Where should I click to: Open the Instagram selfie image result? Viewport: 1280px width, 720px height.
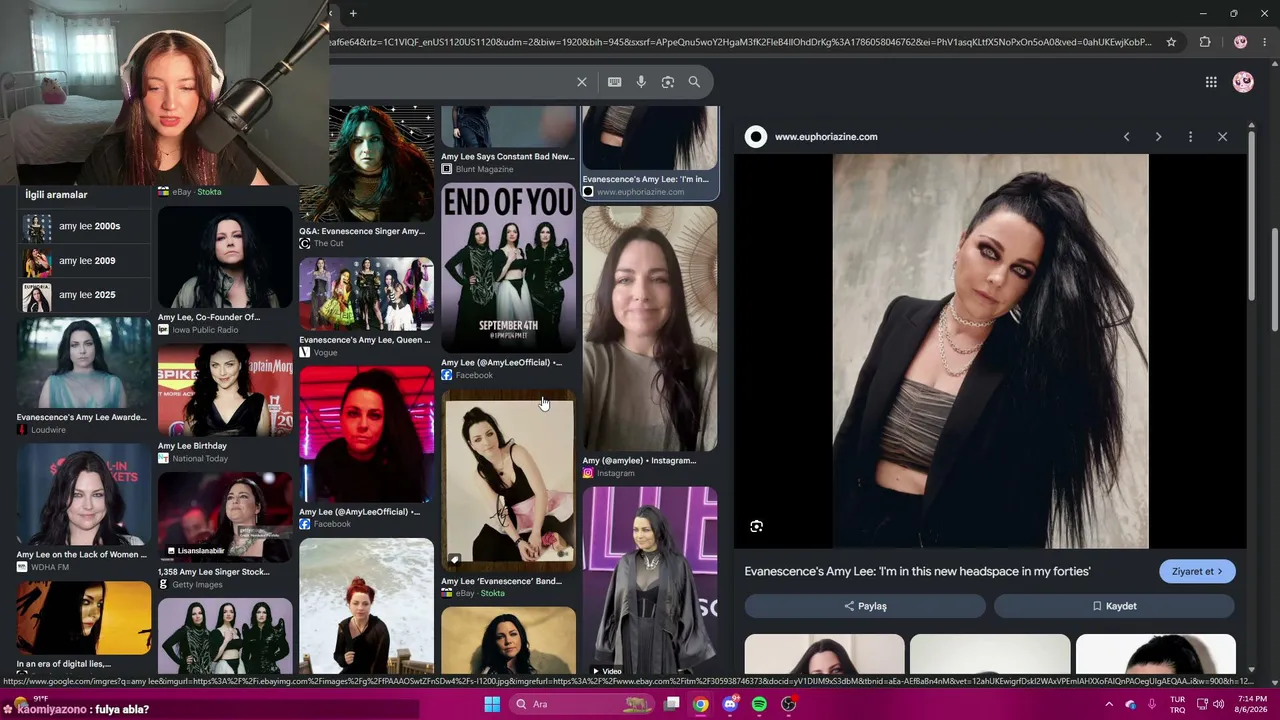pos(650,329)
